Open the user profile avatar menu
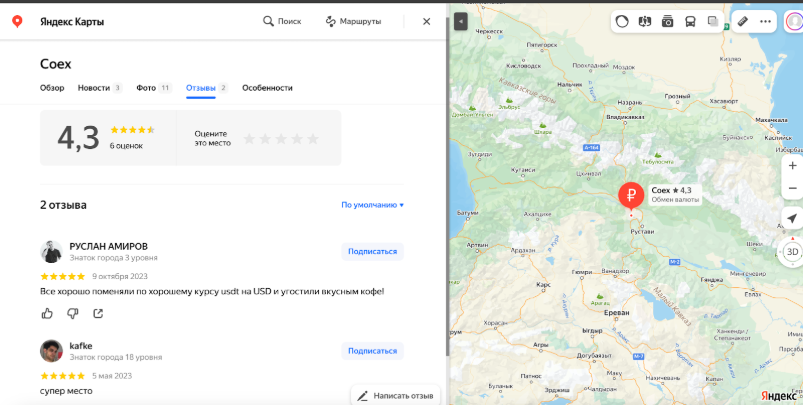 795,22
